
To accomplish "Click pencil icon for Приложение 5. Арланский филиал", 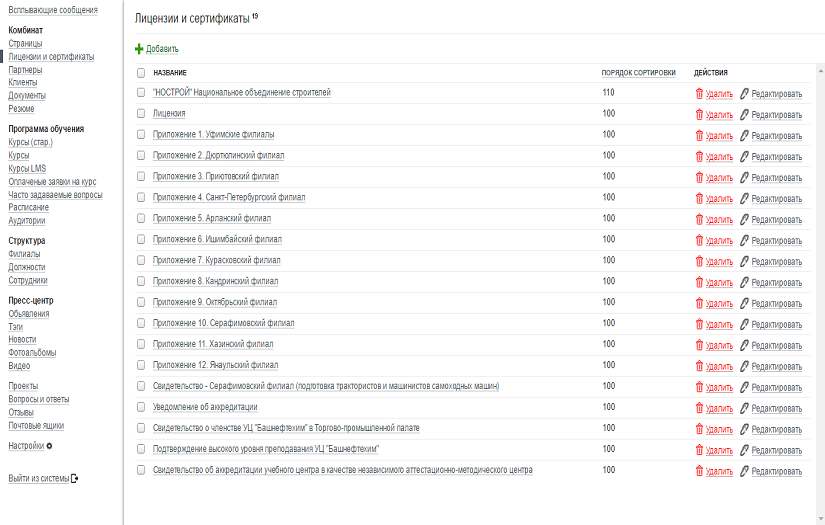I will click(744, 219).
